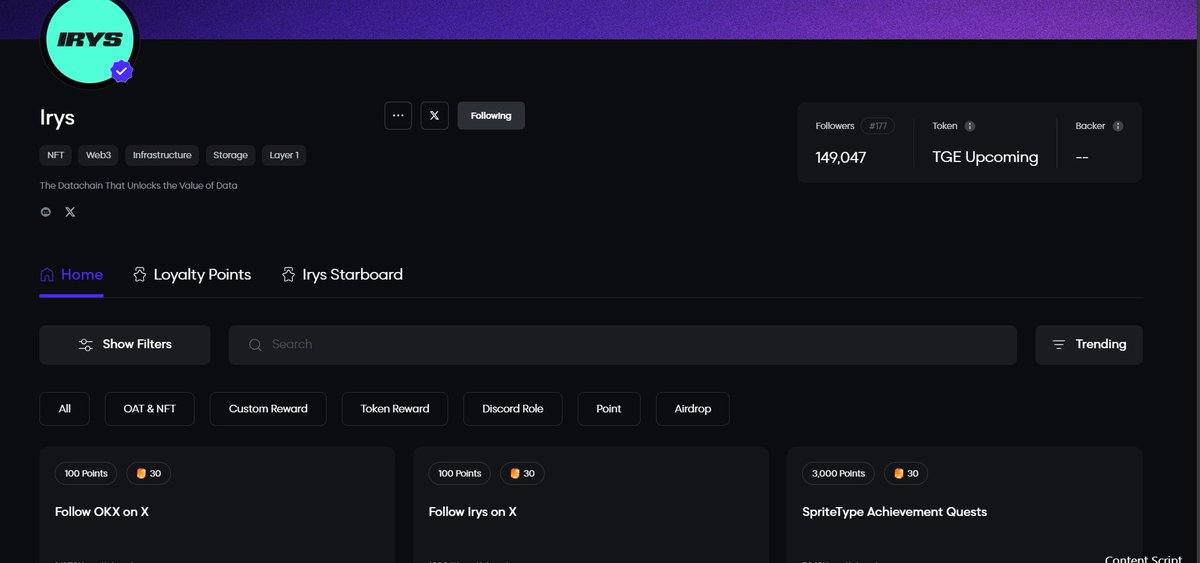Select the Layer 1 tag
Image resolution: width=1200 pixels, height=563 pixels.
coord(284,155)
